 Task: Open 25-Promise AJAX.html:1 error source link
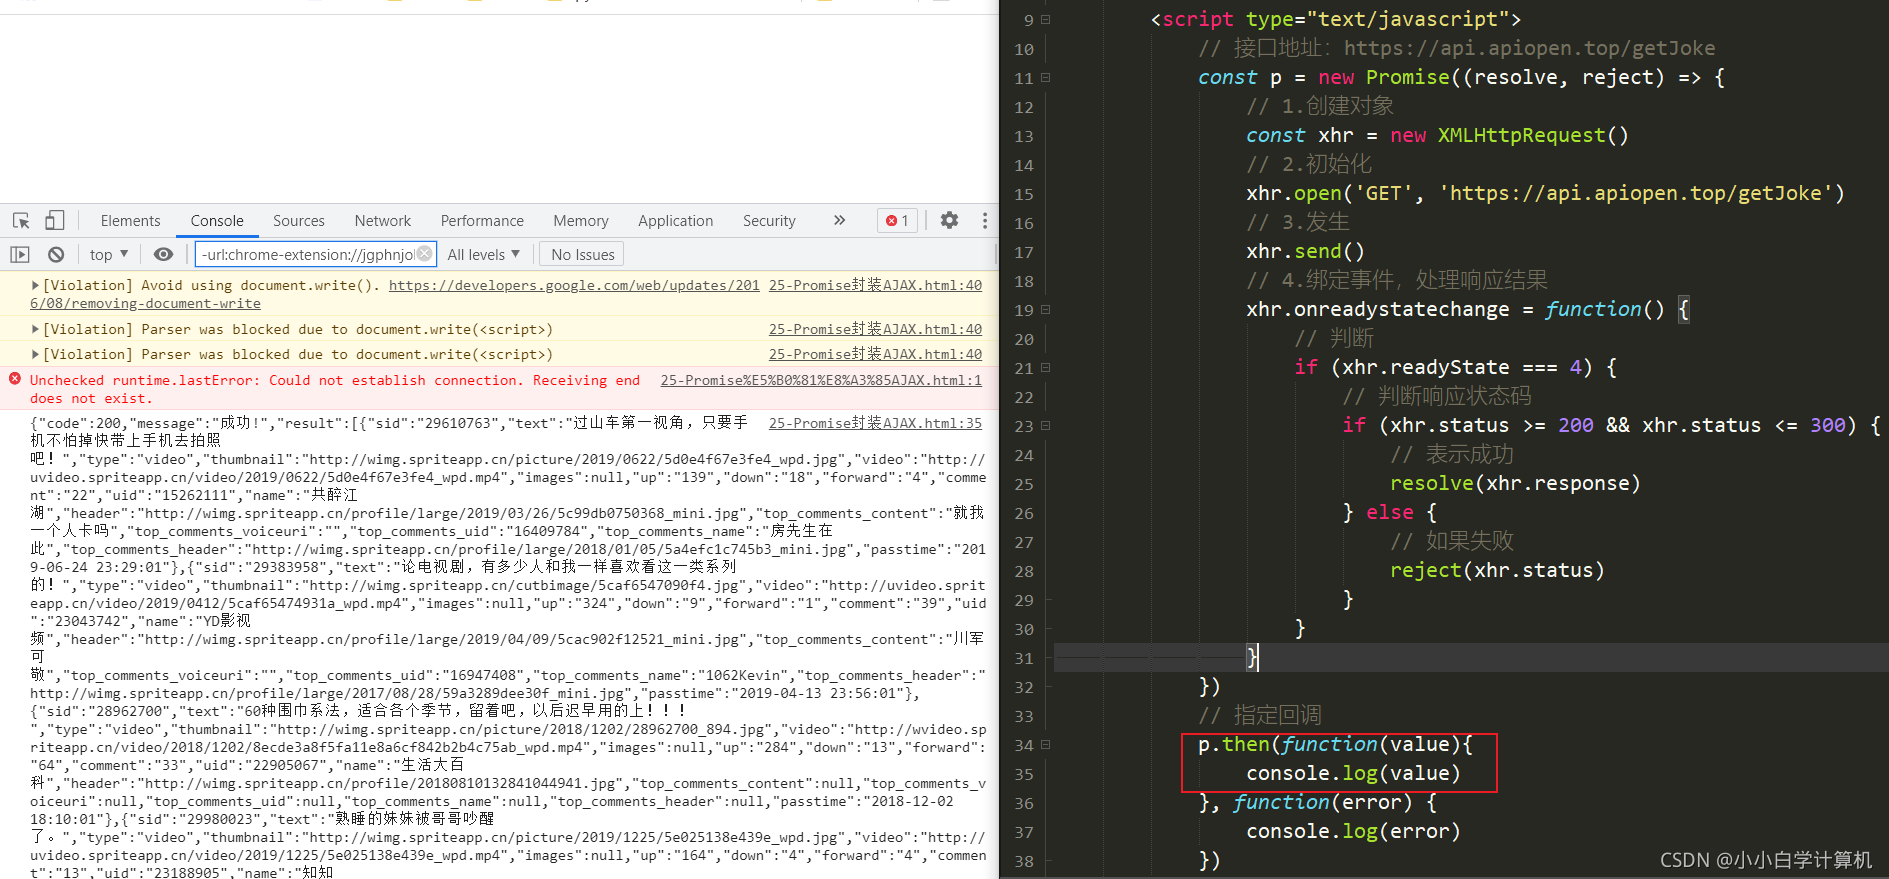(x=821, y=380)
